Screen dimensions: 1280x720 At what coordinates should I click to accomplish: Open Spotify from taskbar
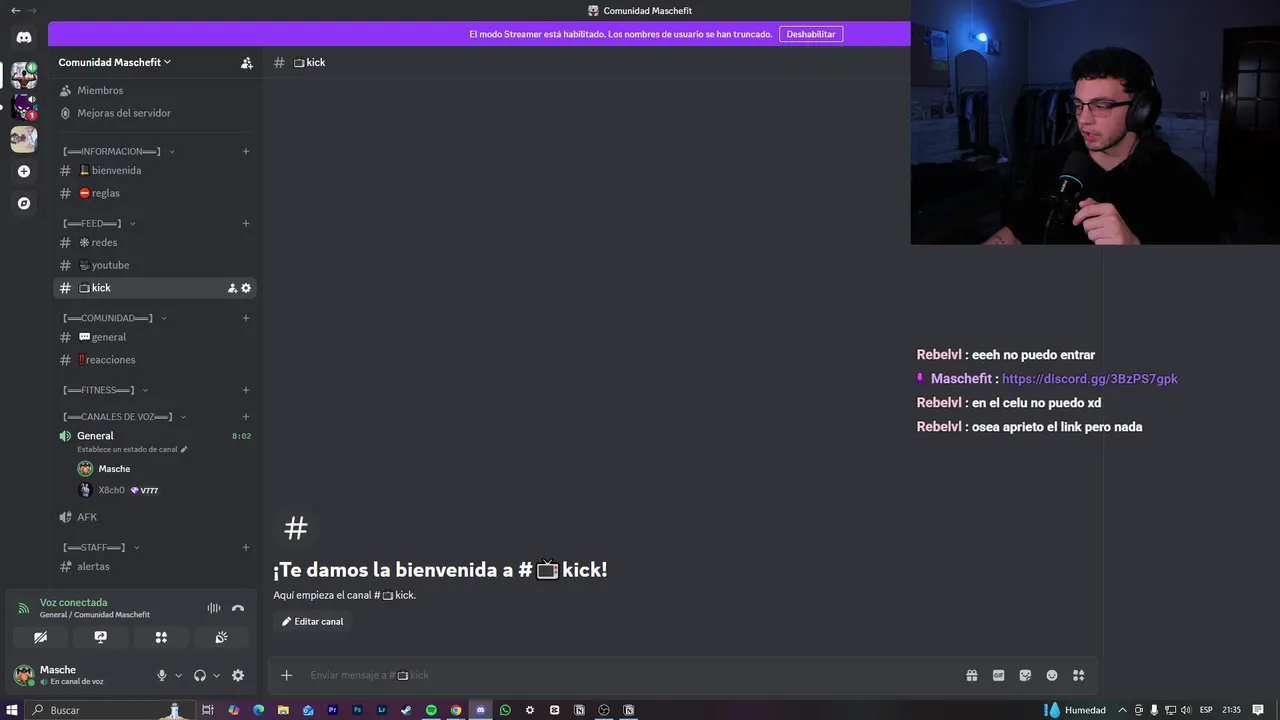[x=431, y=710]
